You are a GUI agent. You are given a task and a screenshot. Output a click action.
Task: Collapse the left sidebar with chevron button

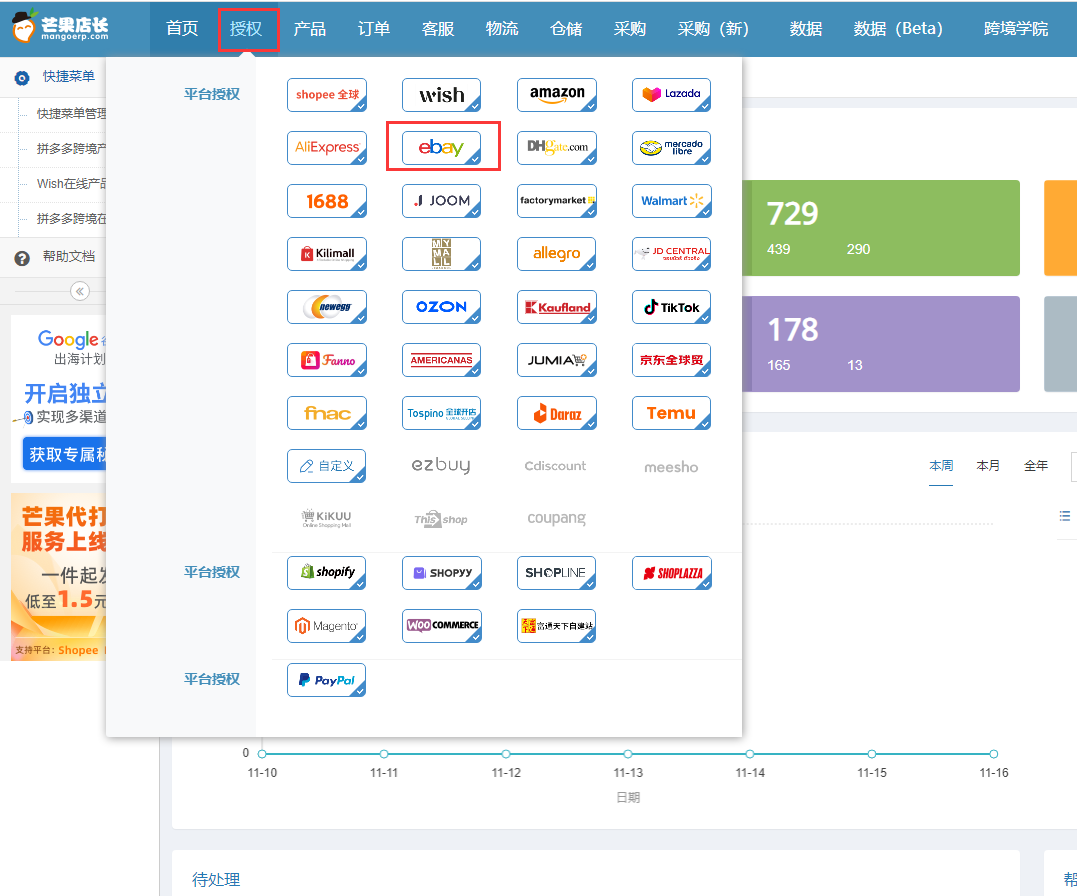[80, 291]
